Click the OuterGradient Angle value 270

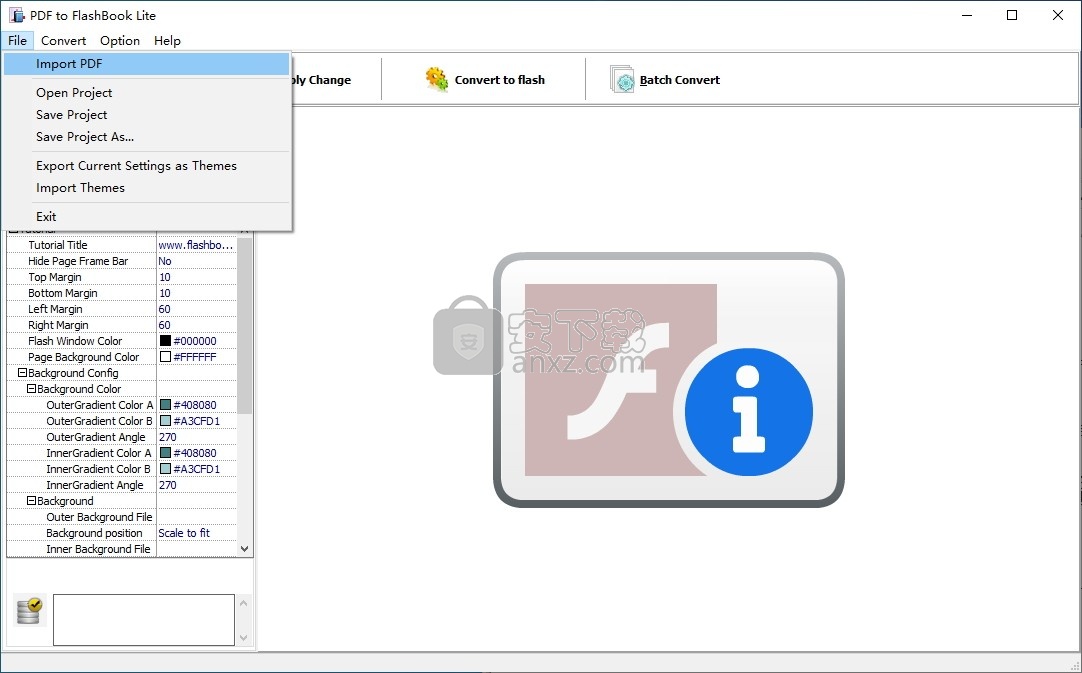click(x=168, y=437)
